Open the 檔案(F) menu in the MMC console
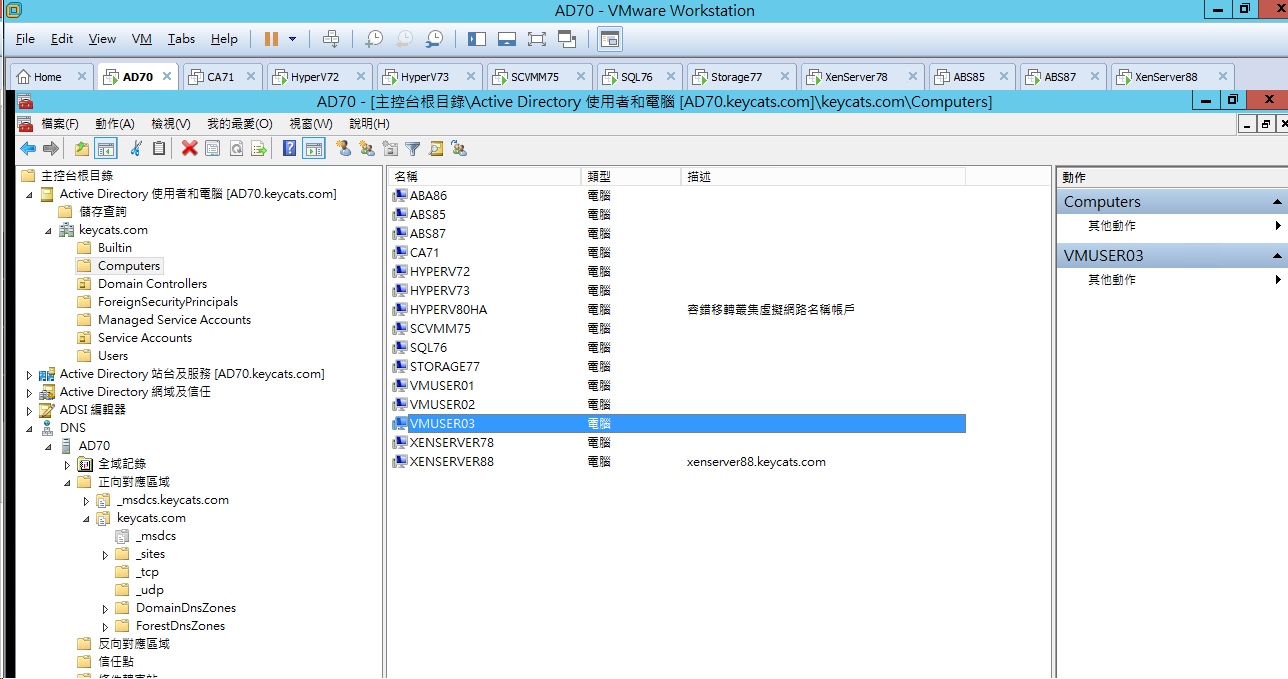 tap(60, 124)
